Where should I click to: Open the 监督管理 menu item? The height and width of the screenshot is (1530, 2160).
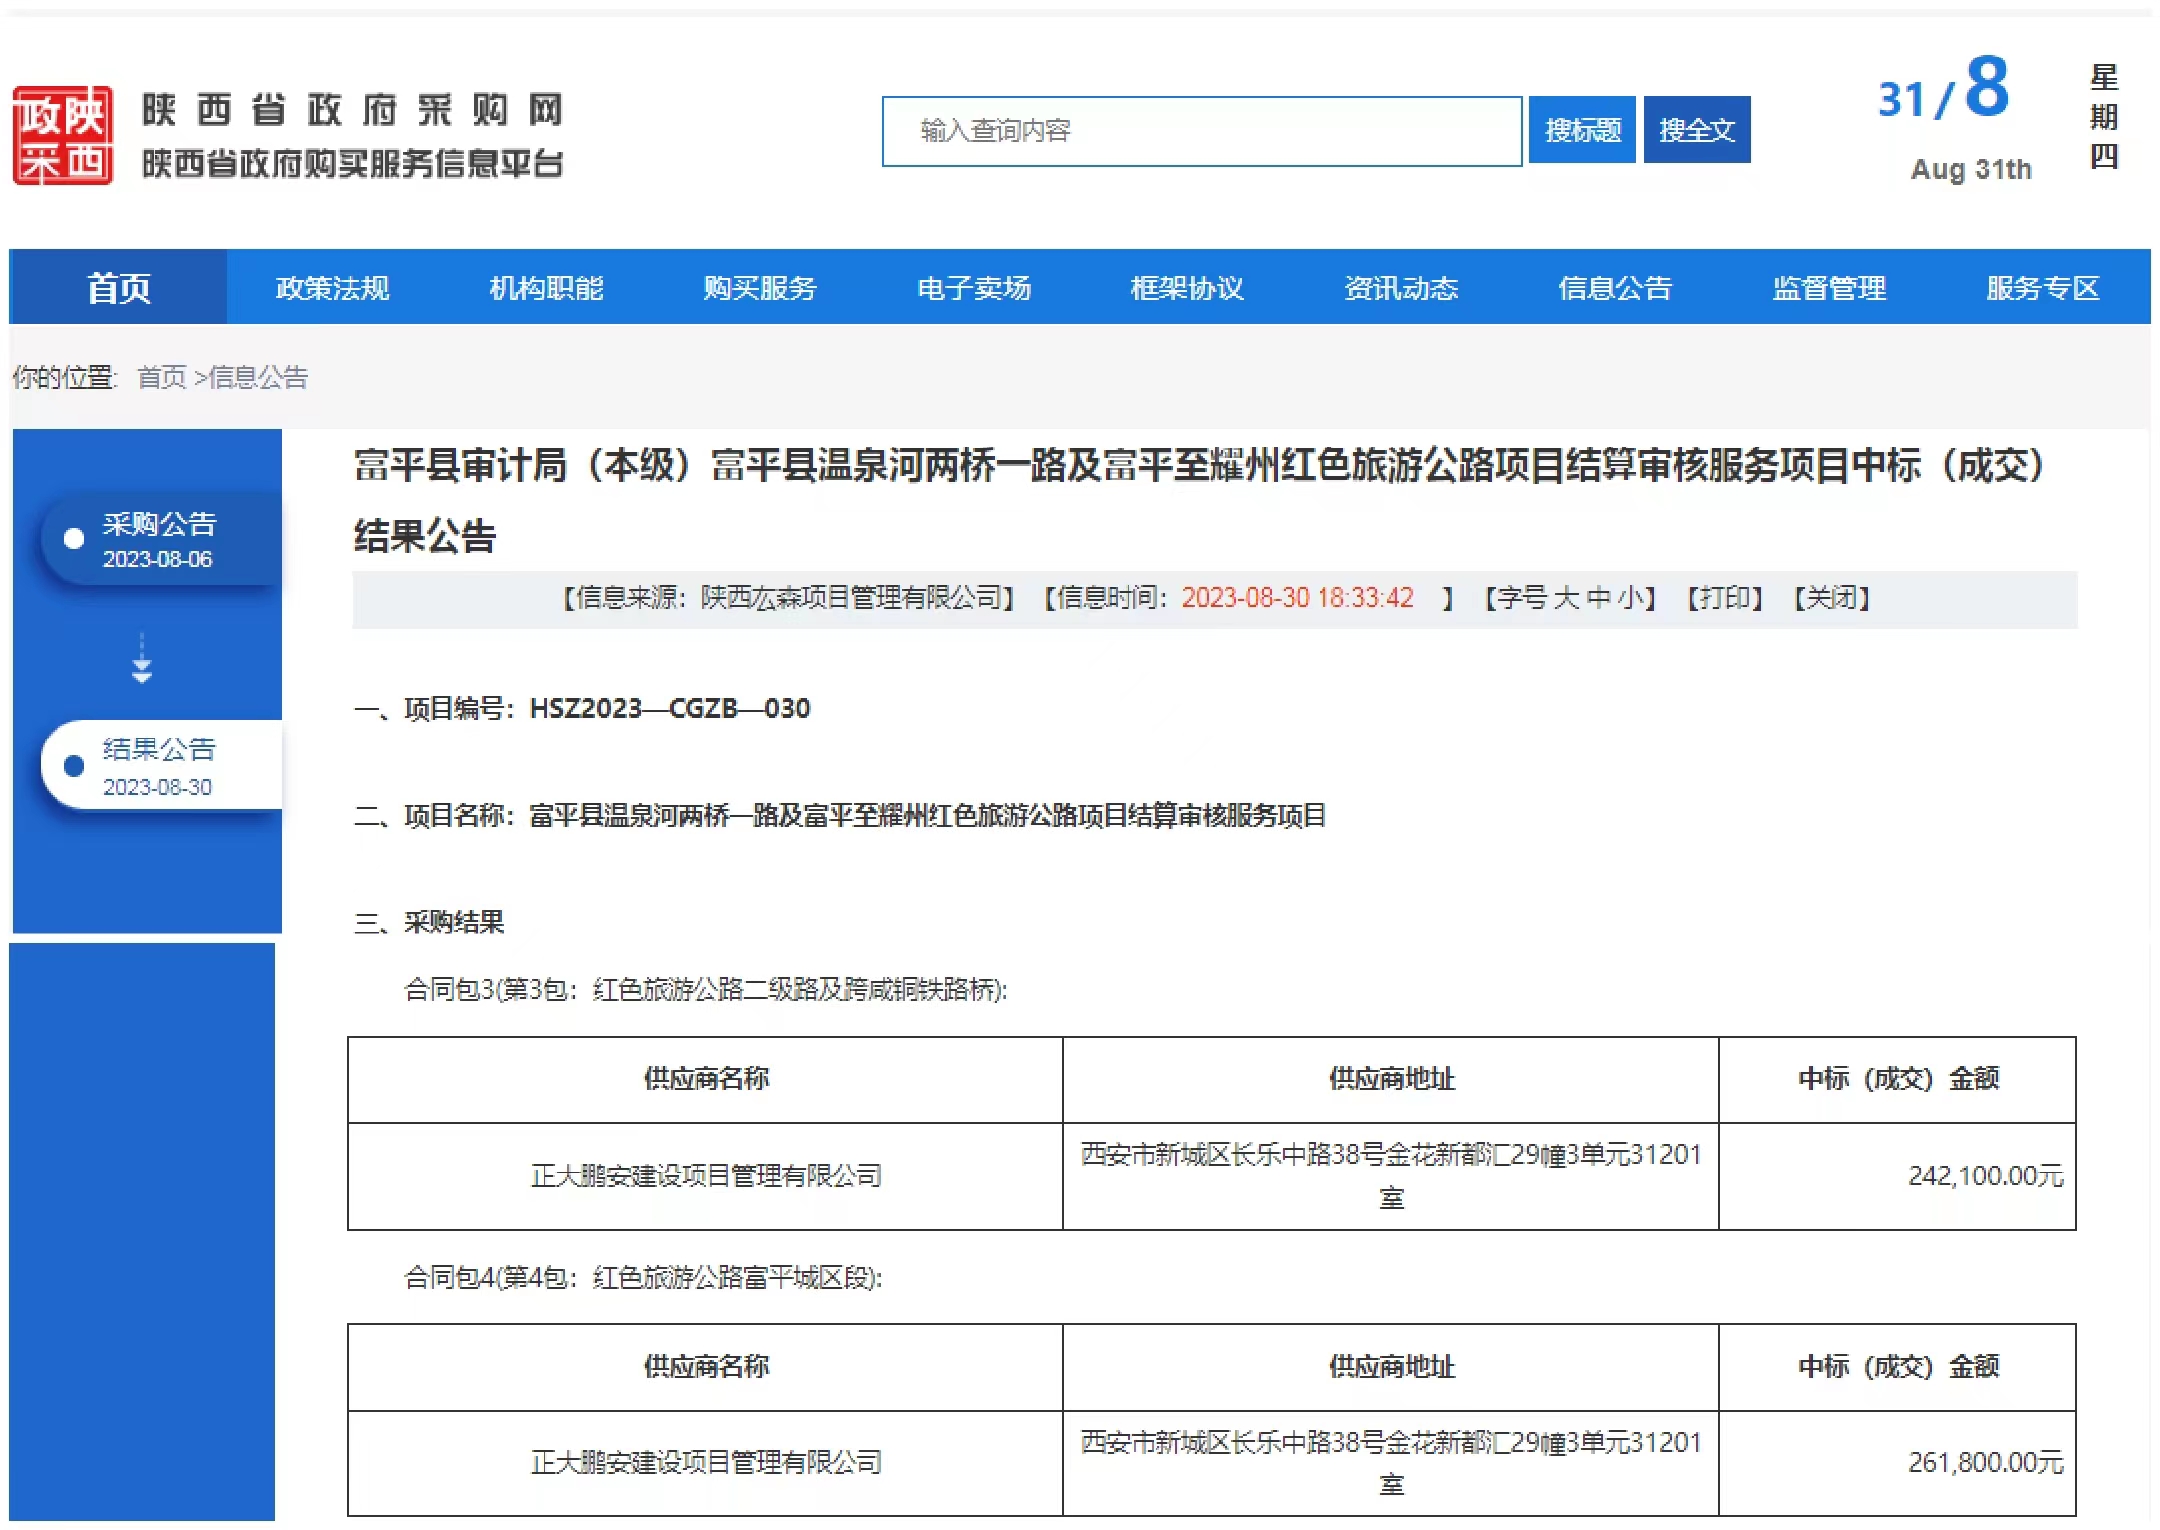[x=1828, y=288]
